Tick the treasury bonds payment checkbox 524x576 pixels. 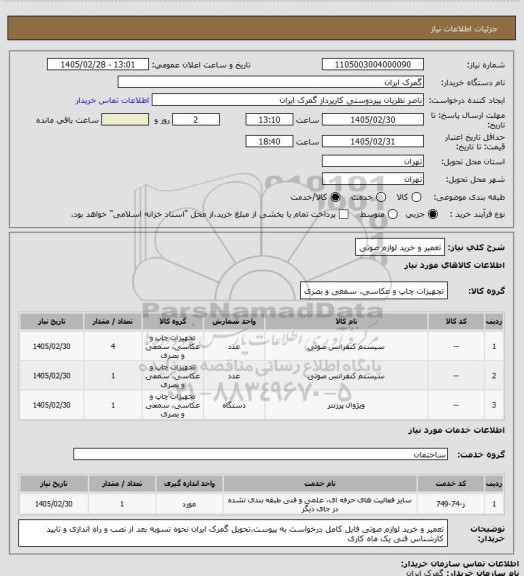(344, 214)
